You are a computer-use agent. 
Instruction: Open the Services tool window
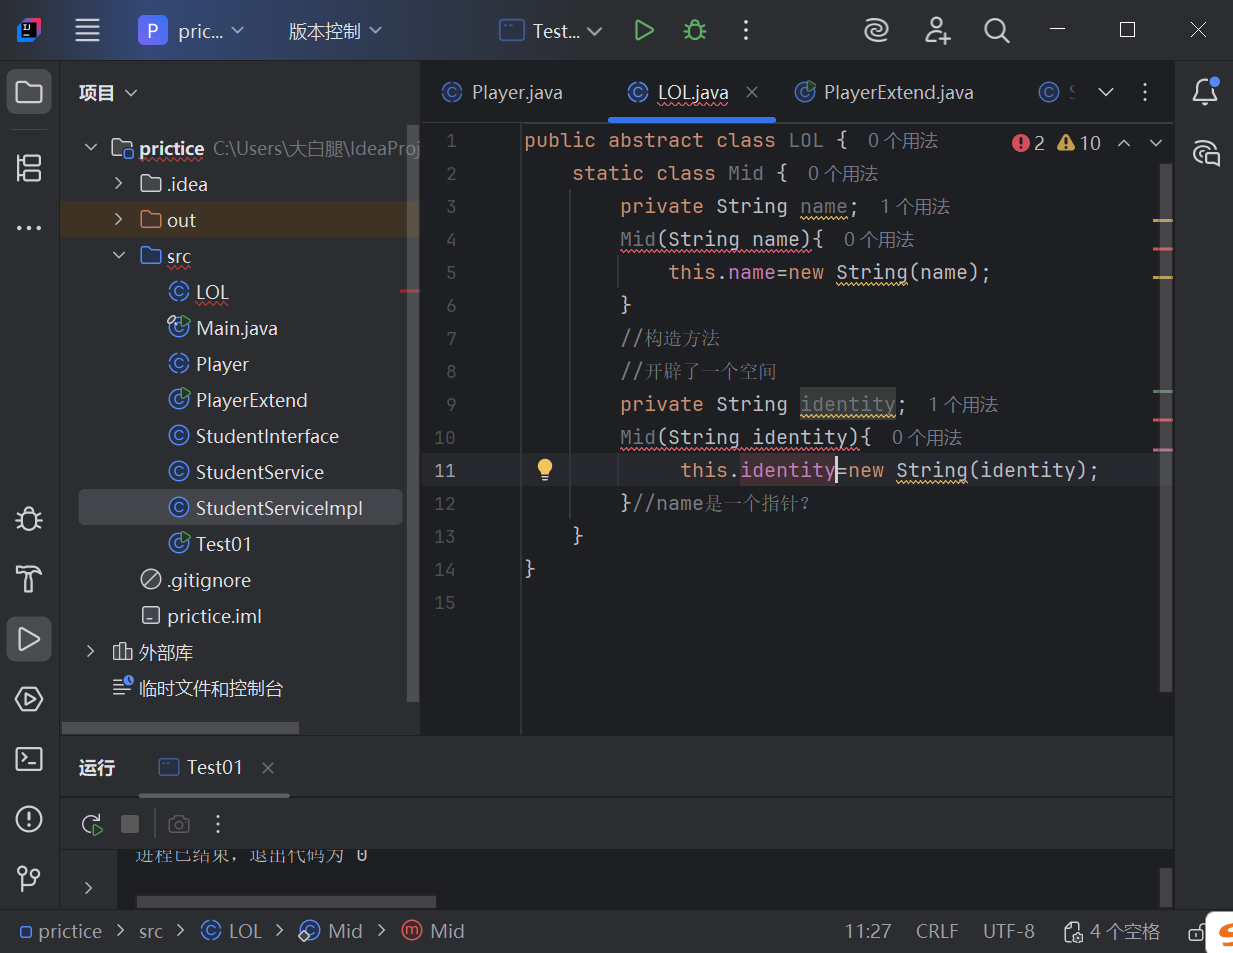click(x=29, y=698)
